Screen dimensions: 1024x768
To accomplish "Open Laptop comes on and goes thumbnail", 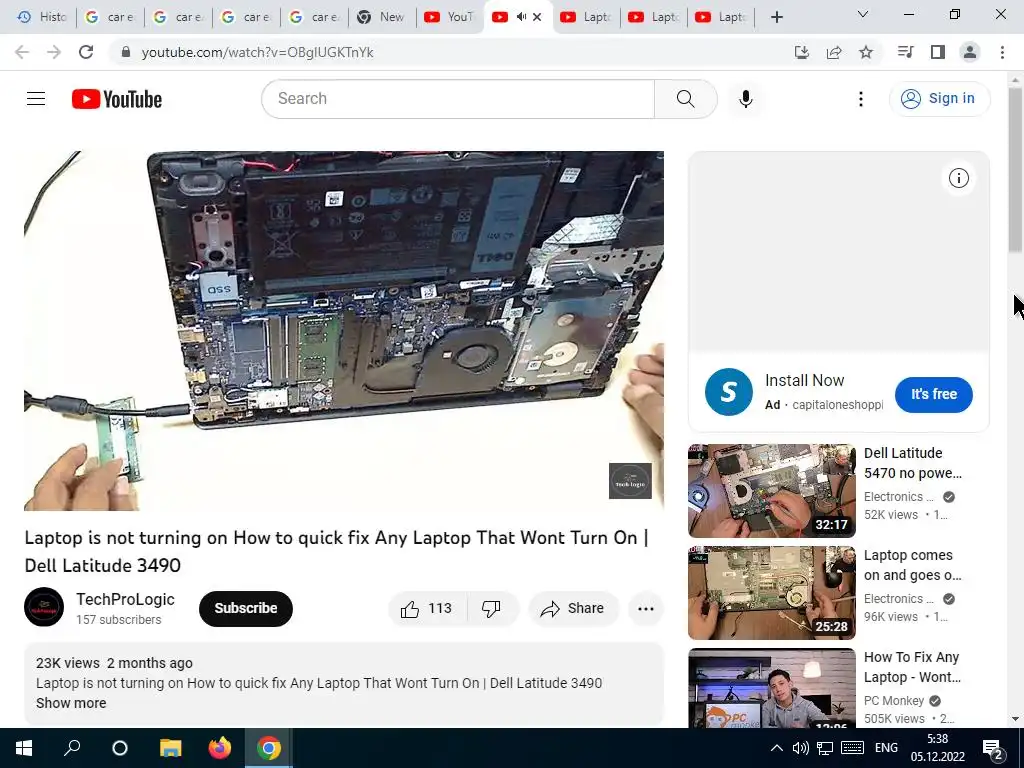I will pos(772,593).
